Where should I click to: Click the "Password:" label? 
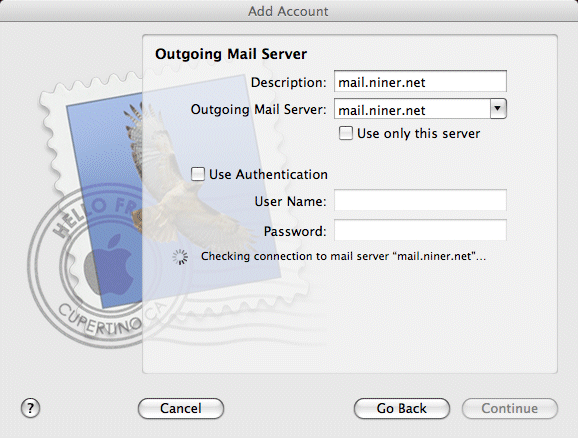(x=295, y=231)
